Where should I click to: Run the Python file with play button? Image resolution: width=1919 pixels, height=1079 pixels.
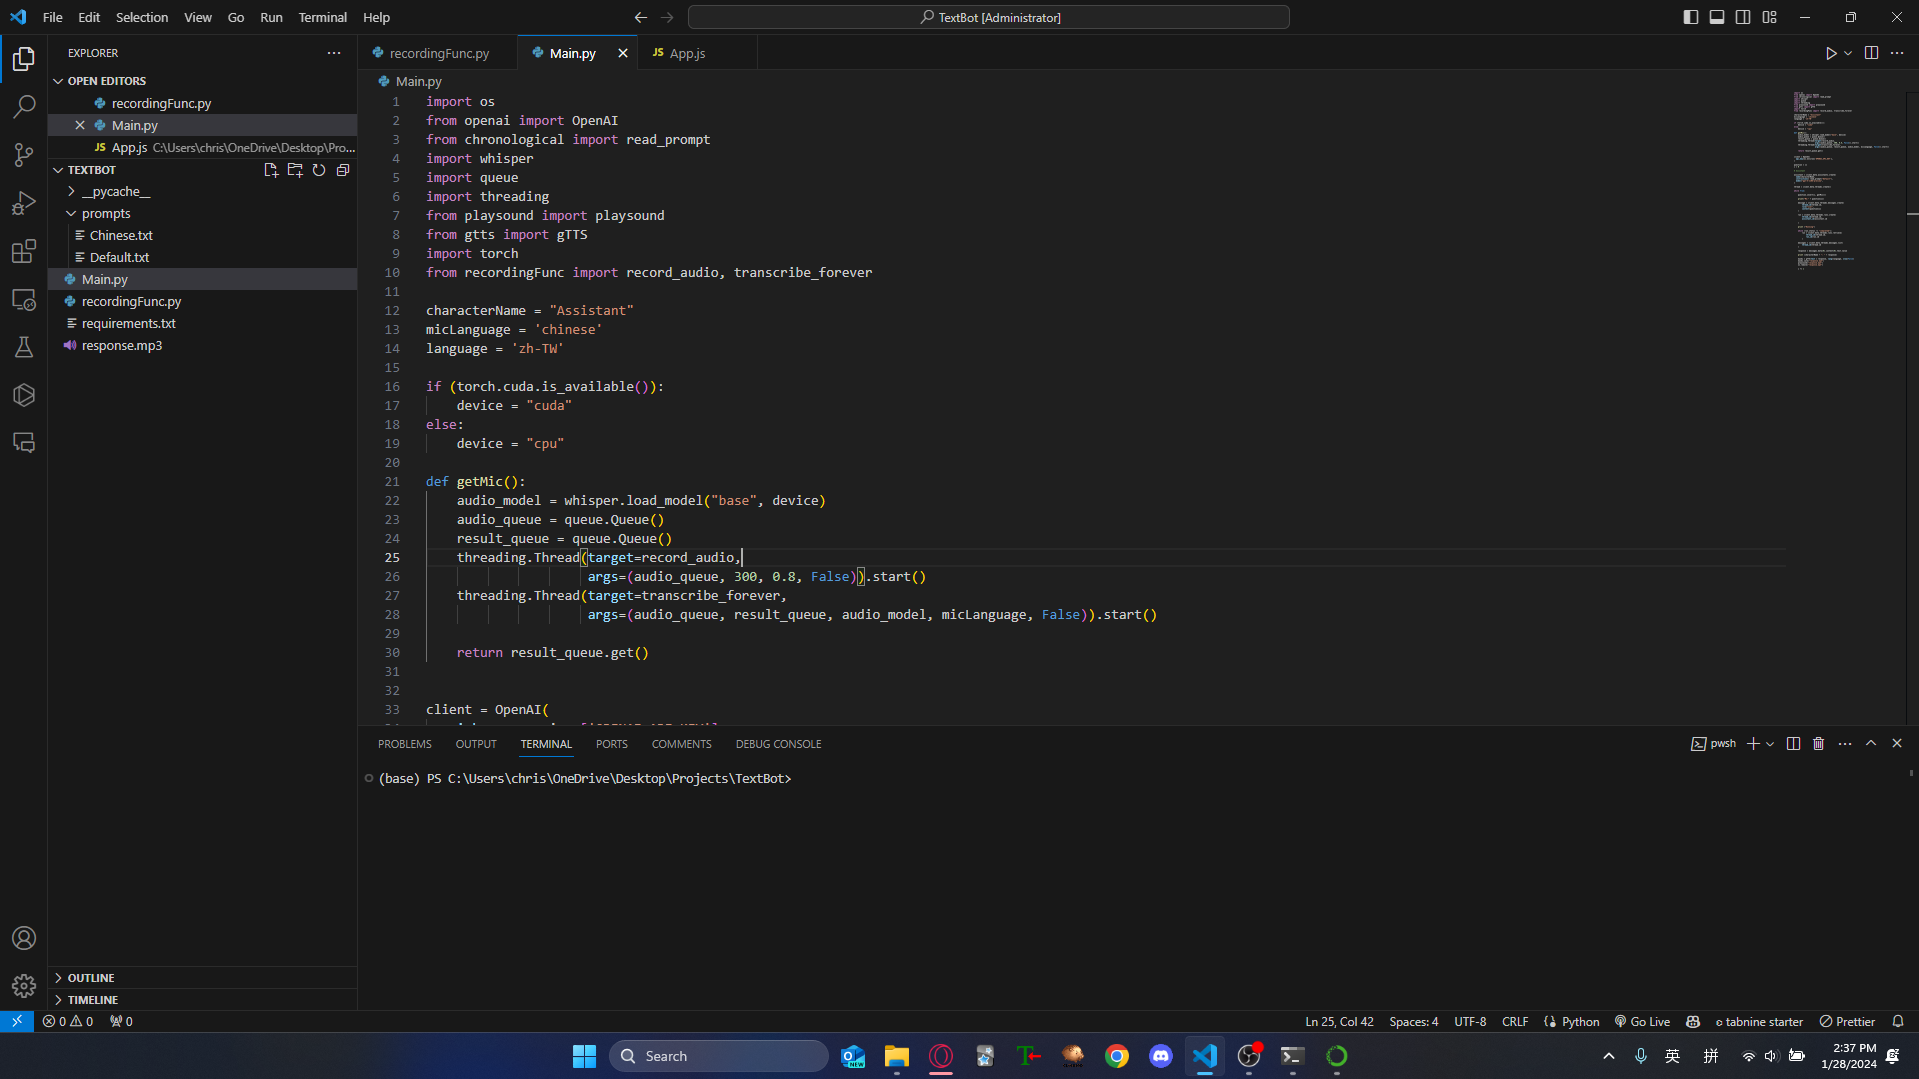pos(1830,53)
